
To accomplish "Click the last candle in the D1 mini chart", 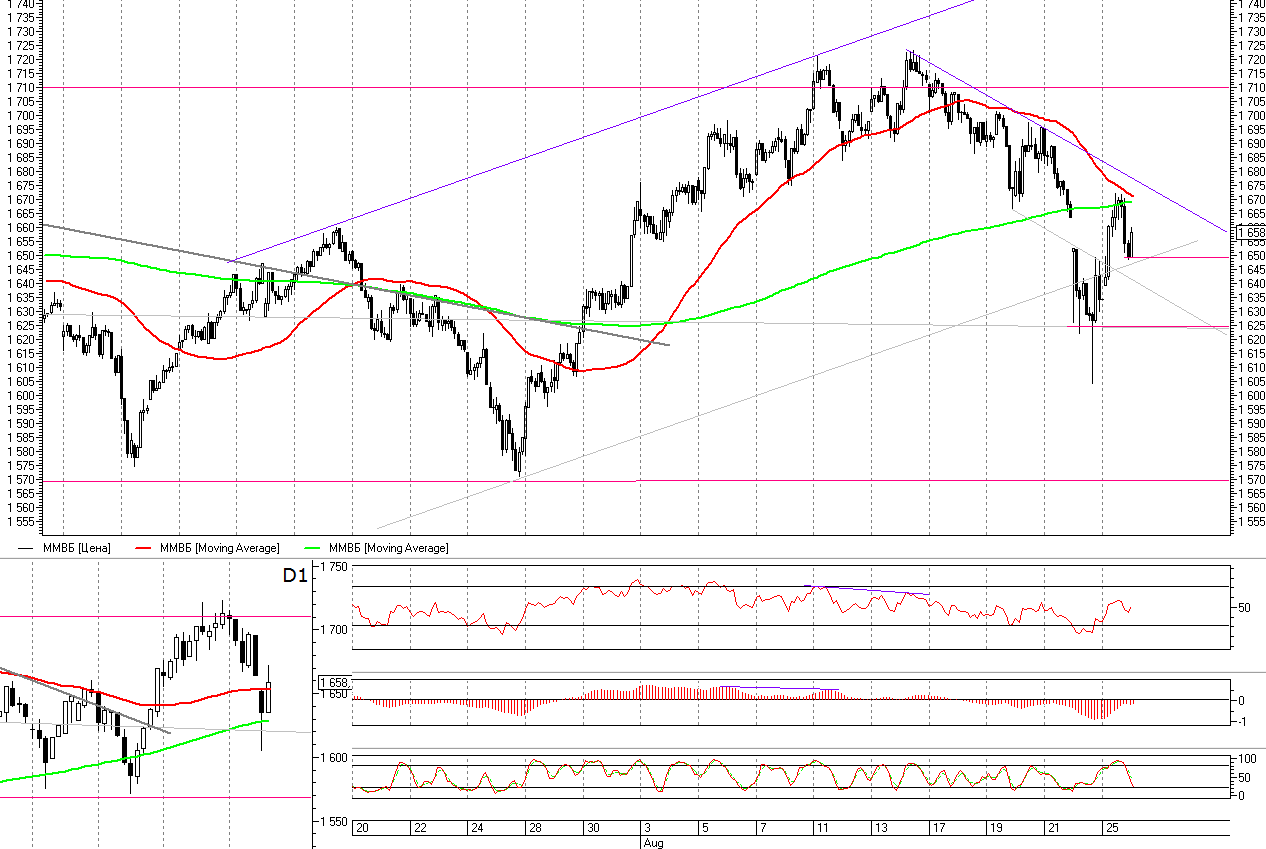I will tap(267, 696).
